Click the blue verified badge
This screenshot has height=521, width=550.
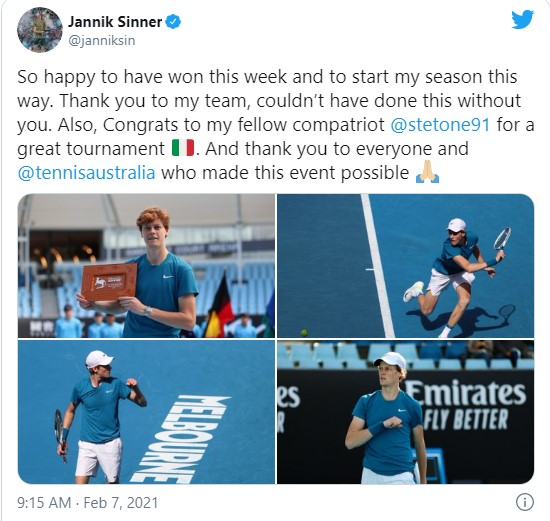click(173, 22)
